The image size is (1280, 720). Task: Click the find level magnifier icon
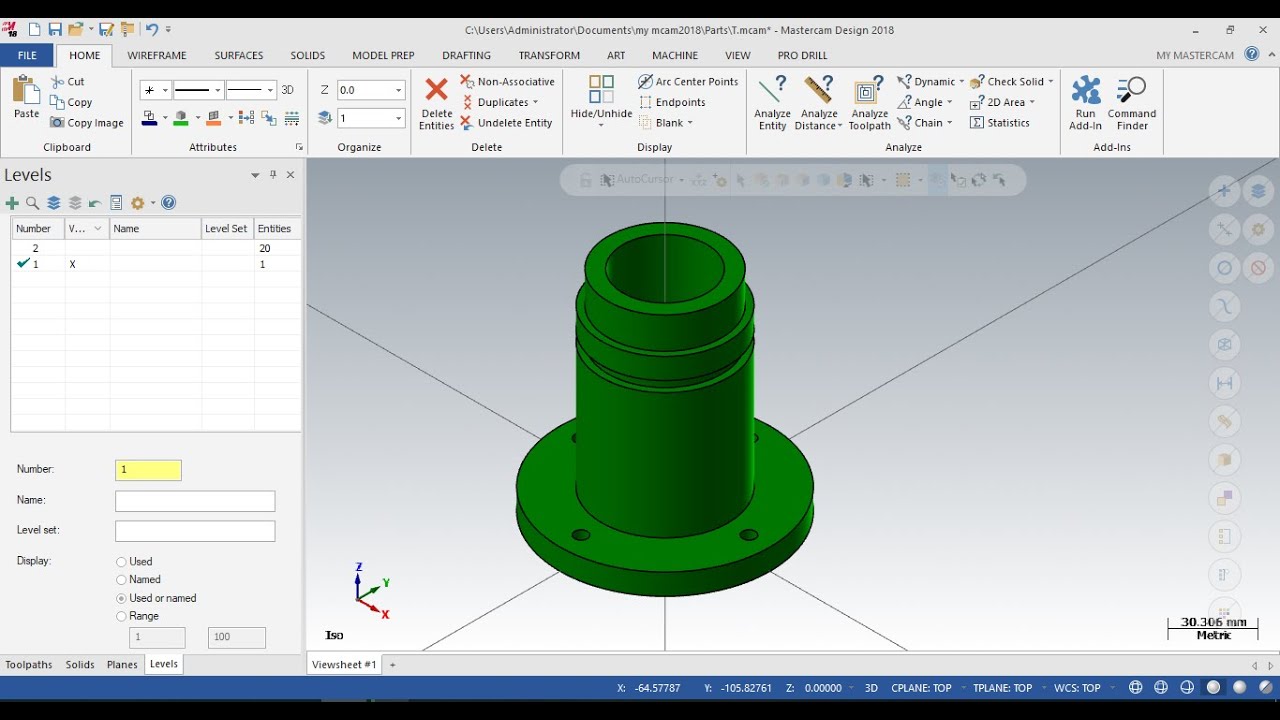point(33,203)
